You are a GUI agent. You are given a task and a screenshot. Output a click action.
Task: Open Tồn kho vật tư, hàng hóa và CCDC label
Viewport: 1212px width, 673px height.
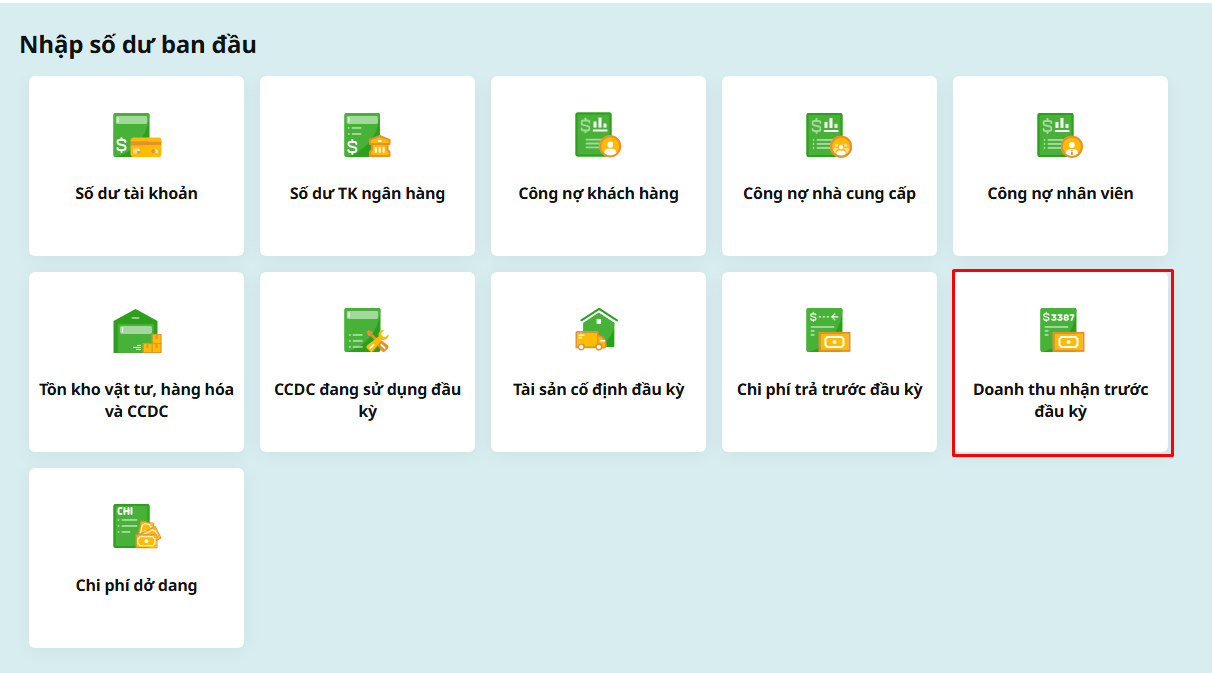click(x=137, y=400)
